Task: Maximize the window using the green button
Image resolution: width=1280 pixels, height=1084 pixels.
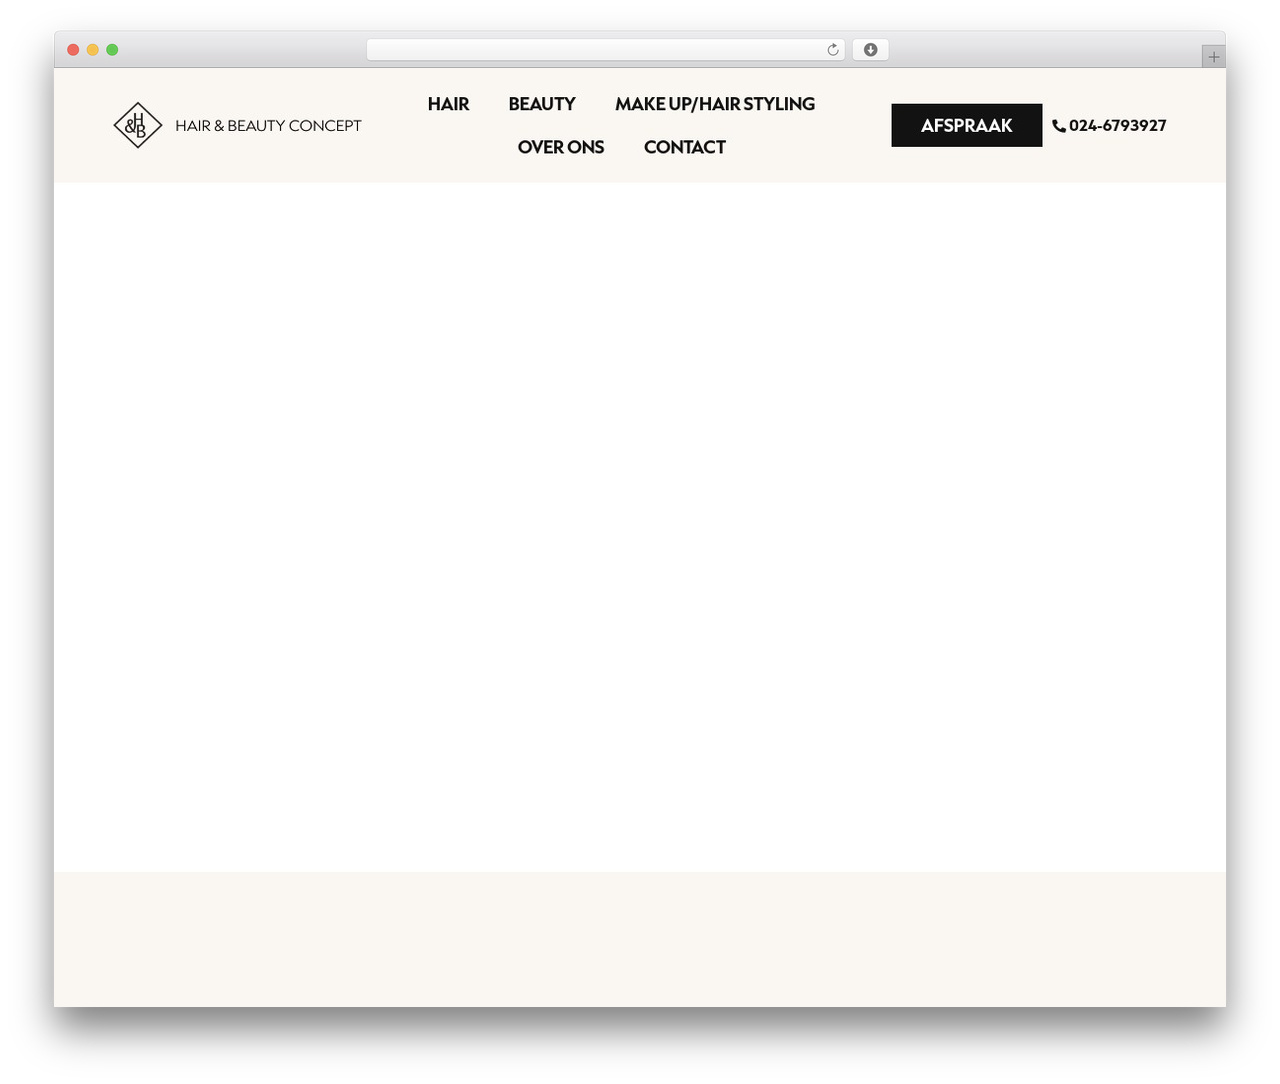Action: pyautogui.click(x=112, y=50)
